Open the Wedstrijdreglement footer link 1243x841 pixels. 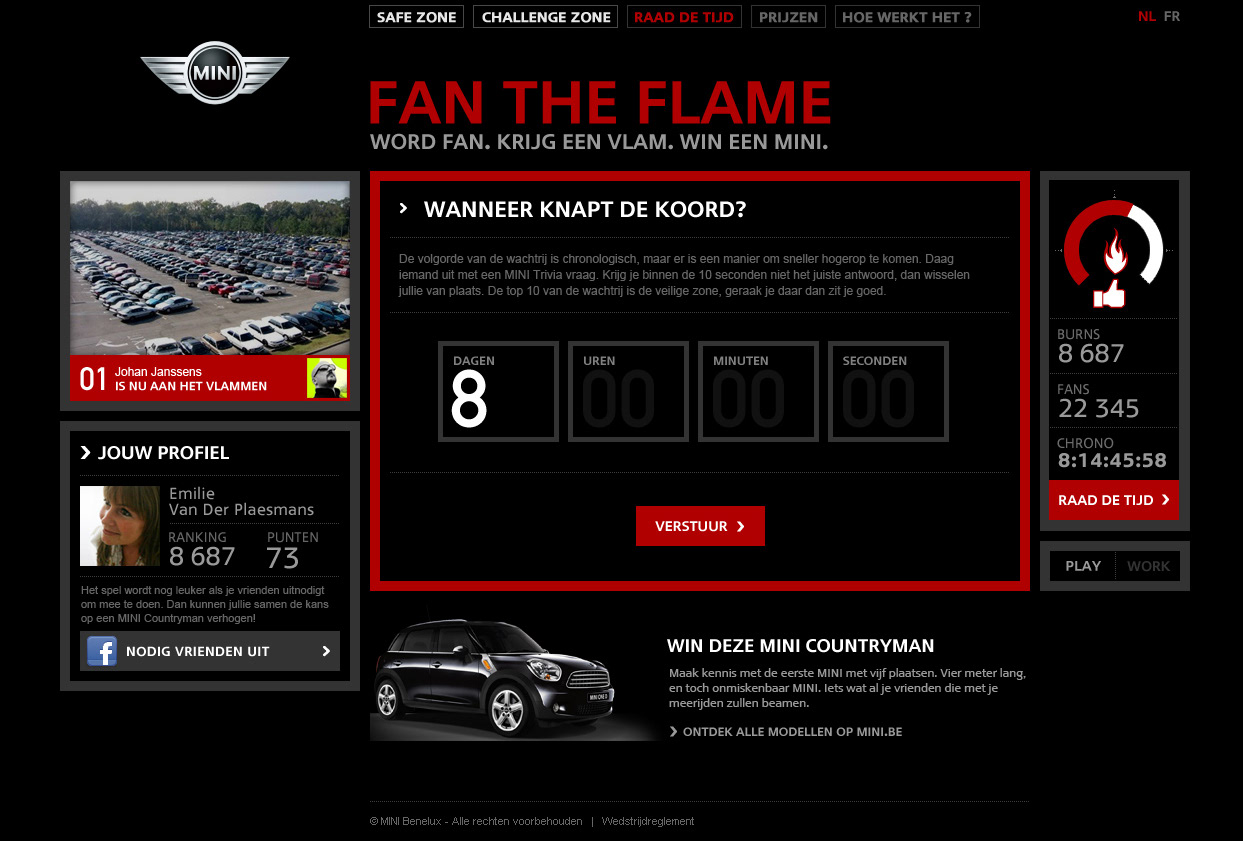tap(648, 821)
